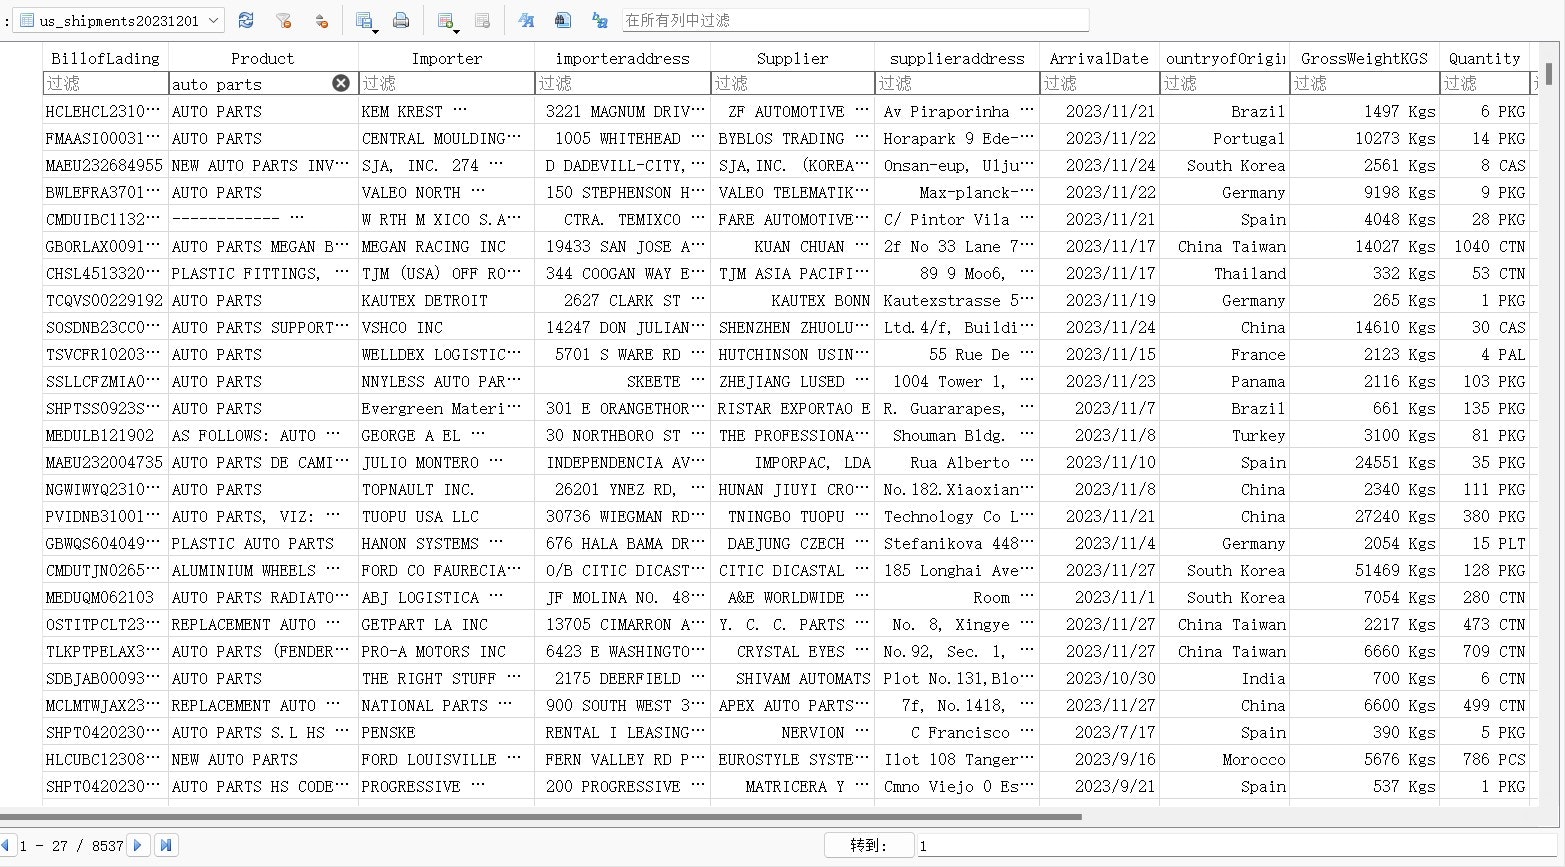Click the 转到 go-to button

pos(868,845)
